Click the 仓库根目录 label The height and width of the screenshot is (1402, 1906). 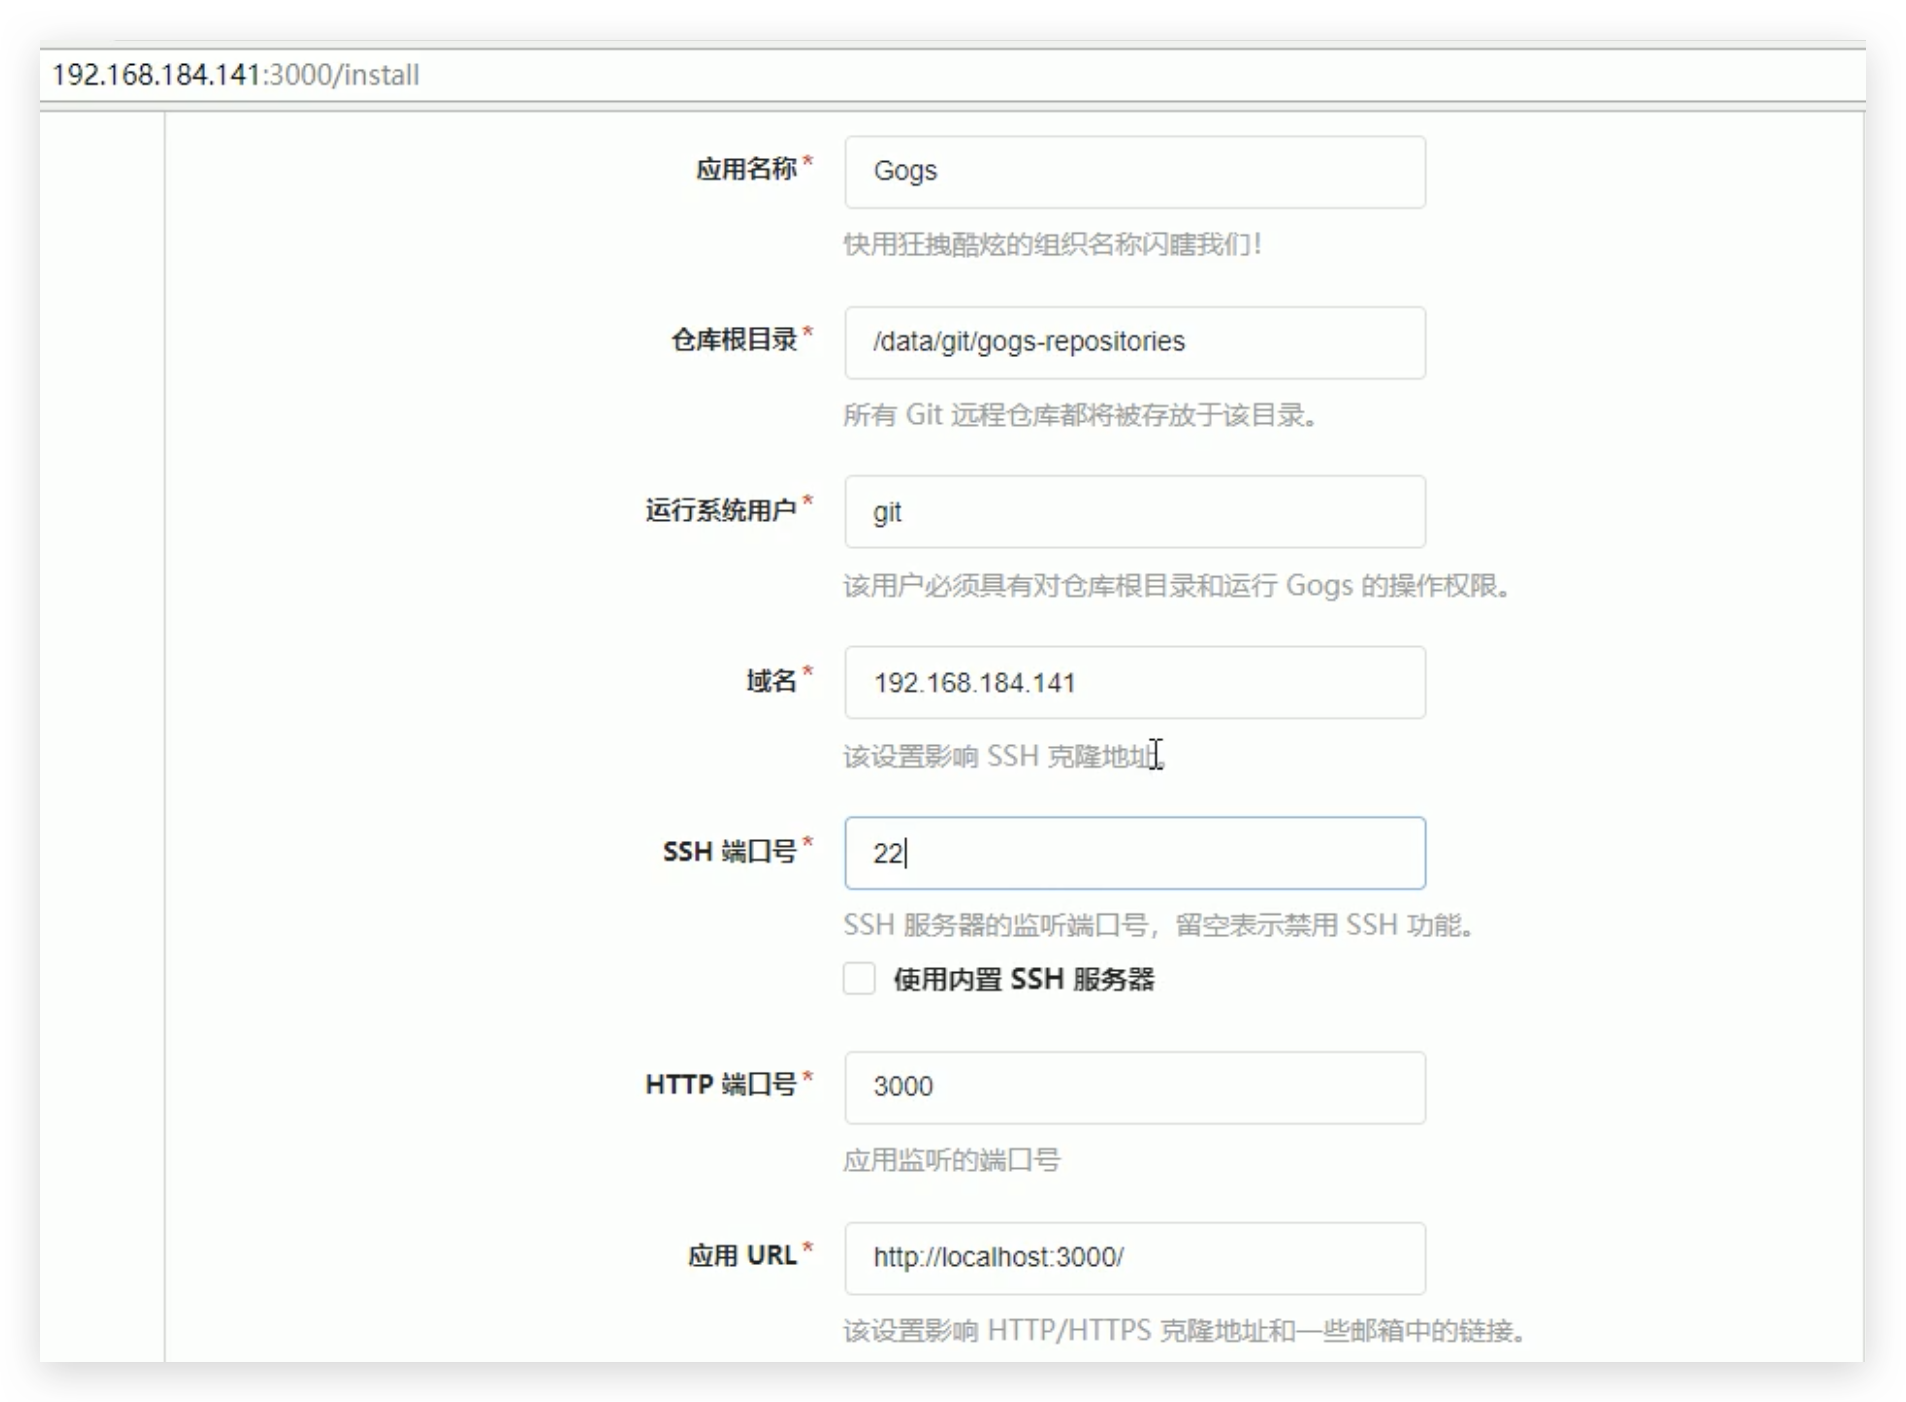[734, 340]
